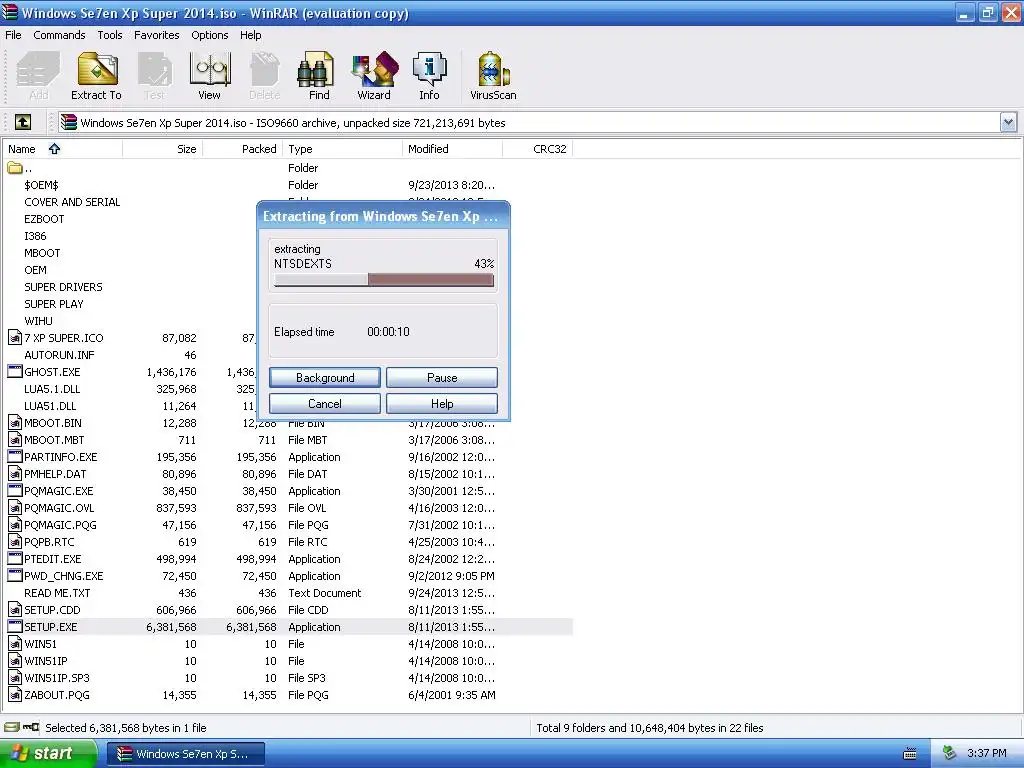
Task: Select the ZABOUT.PQG file icon
Action: pos(15,694)
